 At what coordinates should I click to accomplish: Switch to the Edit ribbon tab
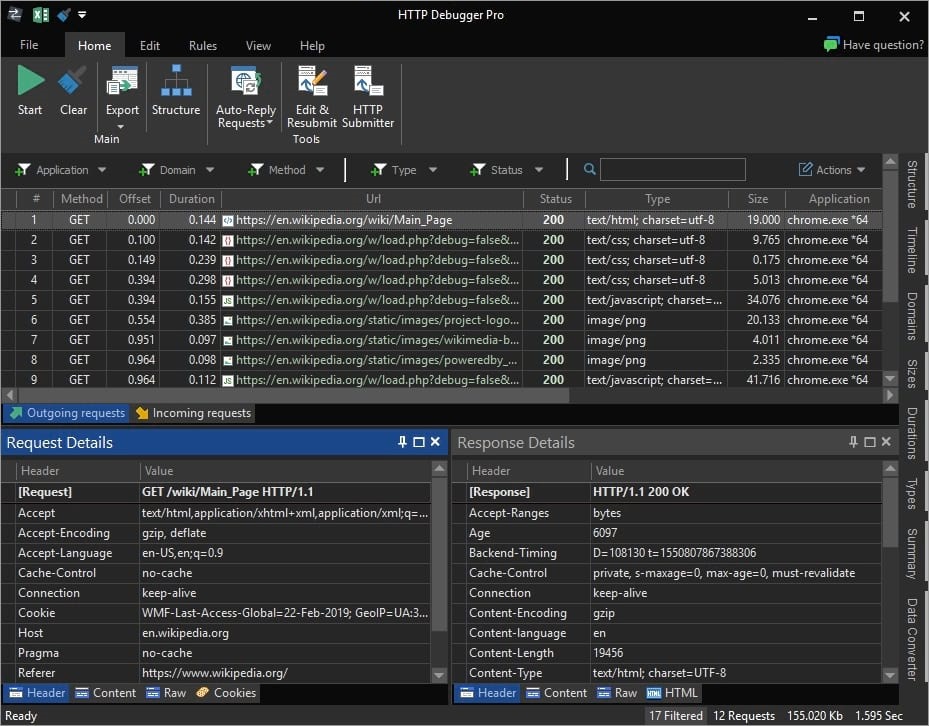pyautogui.click(x=150, y=46)
